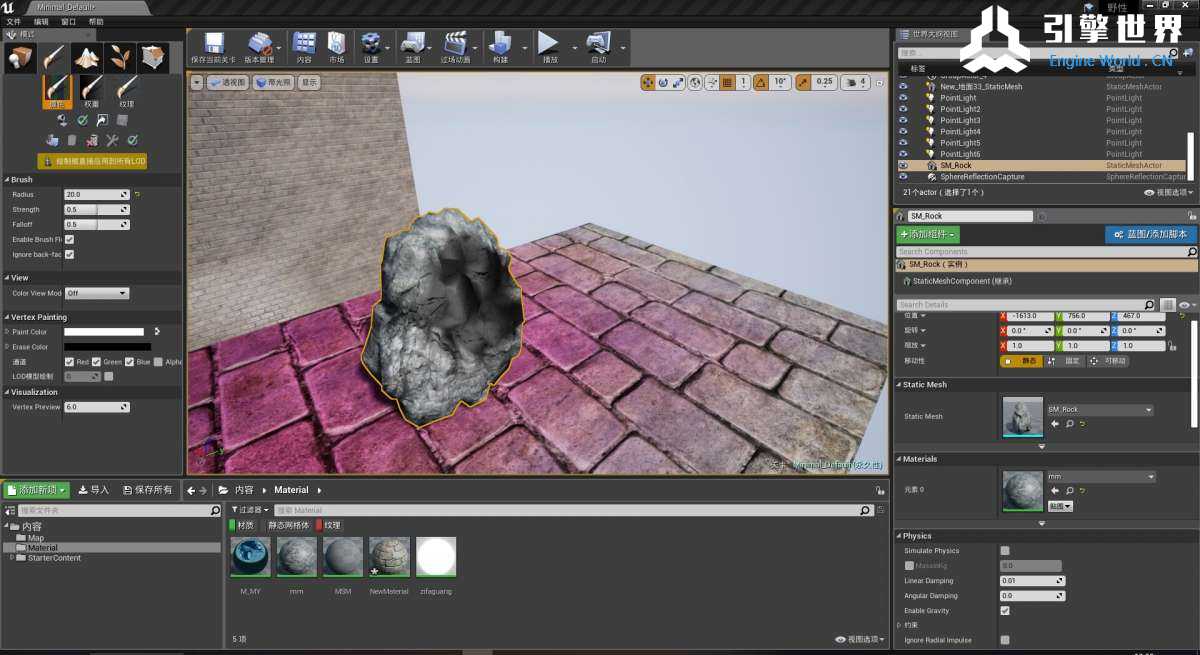Image resolution: width=1200 pixels, height=655 pixels.
Task: Open the 窗口 Window menu
Action: tap(68, 21)
